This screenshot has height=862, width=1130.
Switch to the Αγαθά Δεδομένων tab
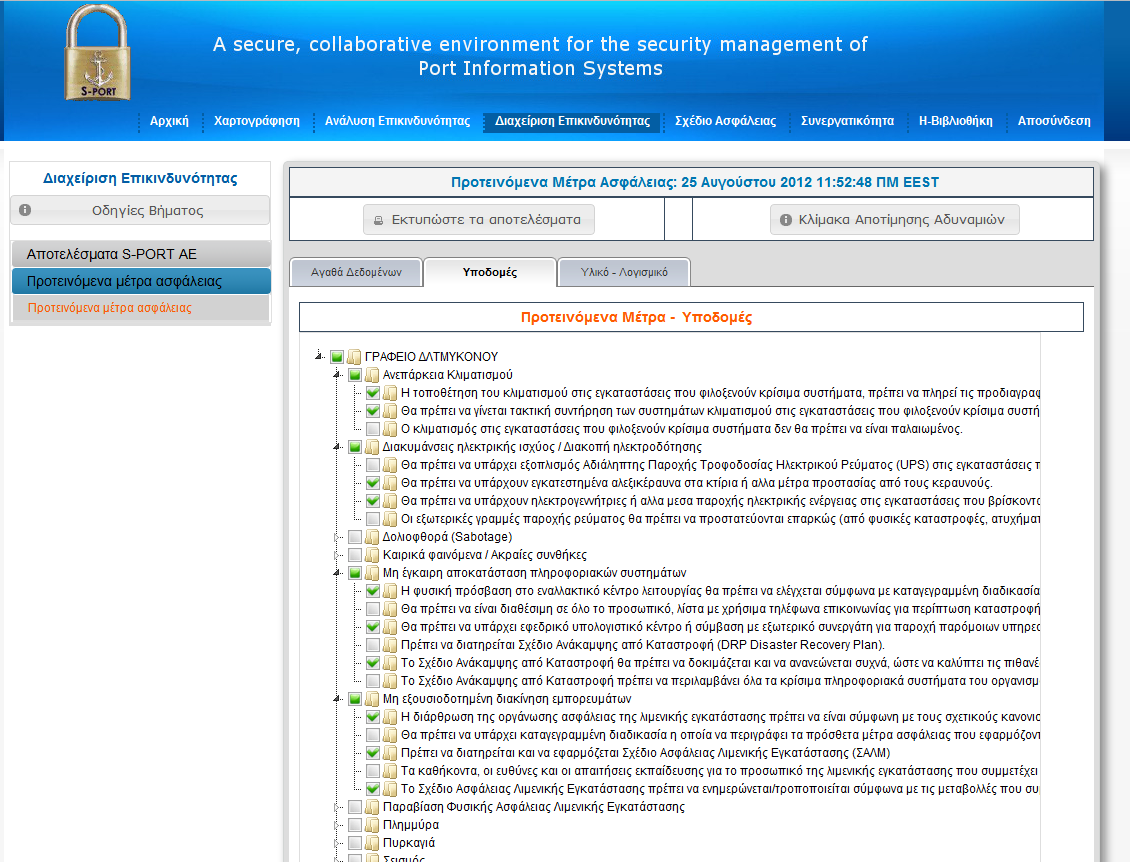coord(356,272)
